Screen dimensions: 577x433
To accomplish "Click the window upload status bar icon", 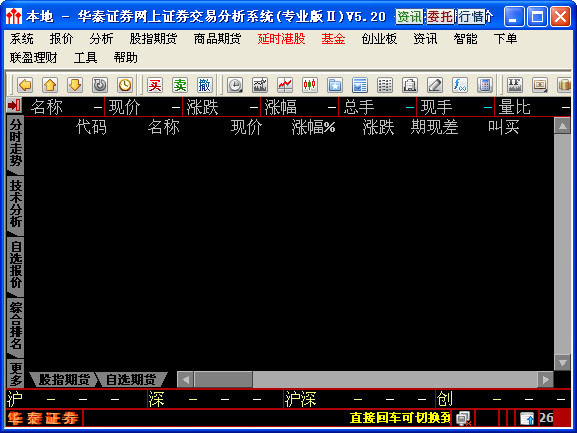I will click(x=527, y=418).
